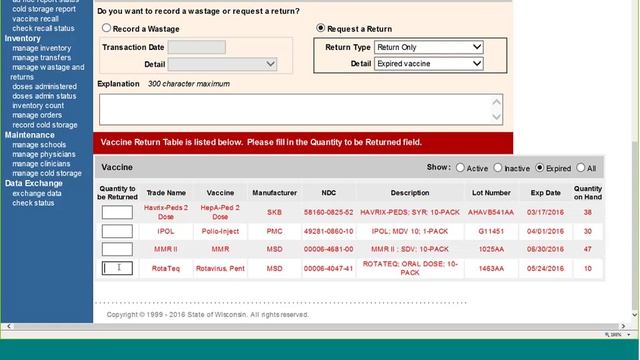The image size is (640, 360).
Task: Select the Record a Wastage radio button
Action: point(107,28)
